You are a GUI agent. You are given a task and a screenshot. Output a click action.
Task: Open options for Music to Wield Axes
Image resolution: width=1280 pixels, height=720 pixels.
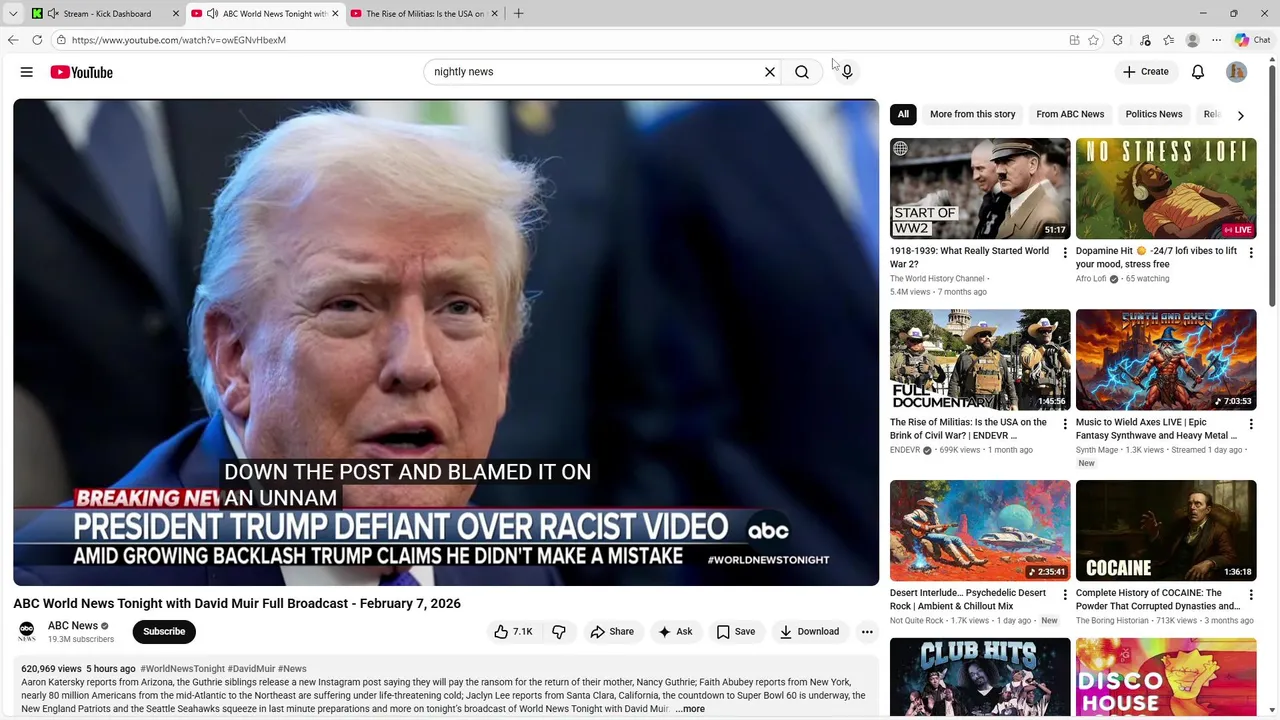click(x=1251, y=424)
